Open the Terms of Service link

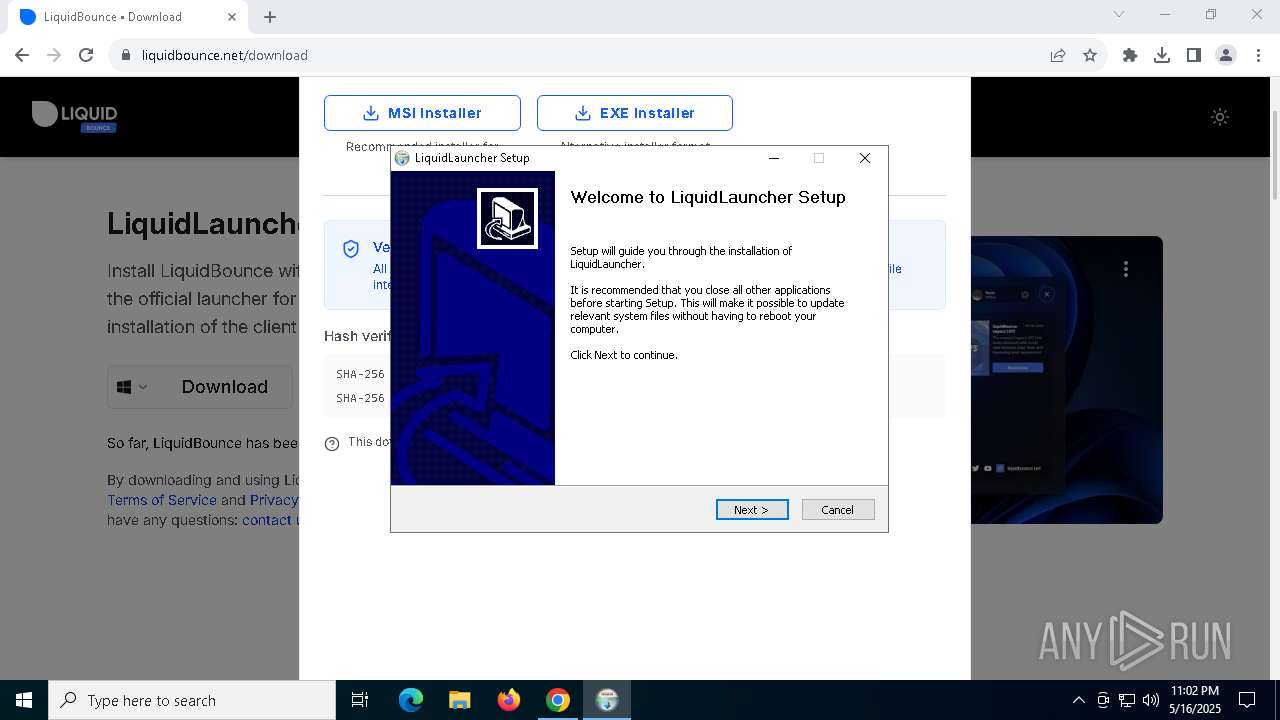(162, 500)
